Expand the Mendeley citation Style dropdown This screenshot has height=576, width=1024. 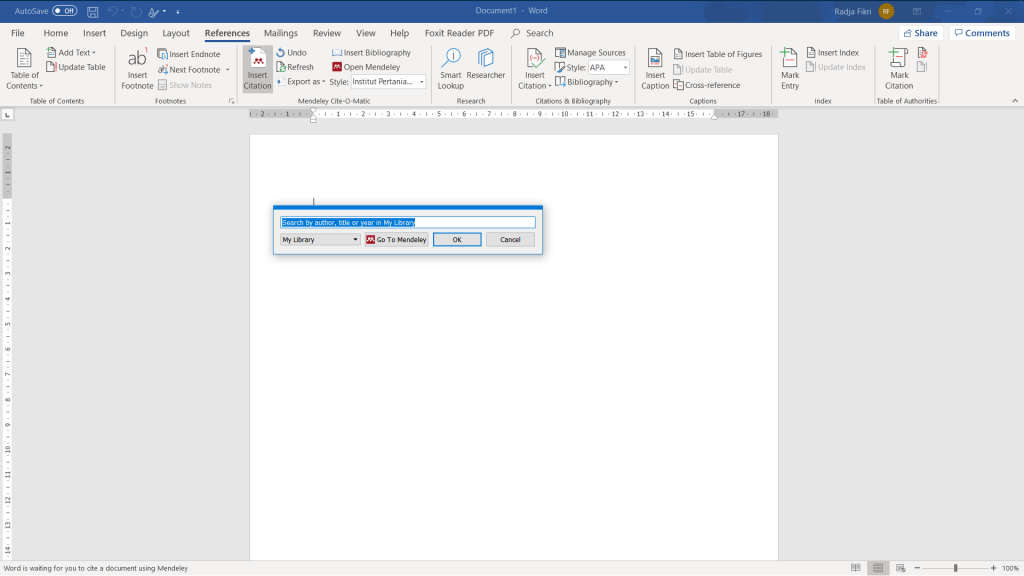[x=421, y=82]
